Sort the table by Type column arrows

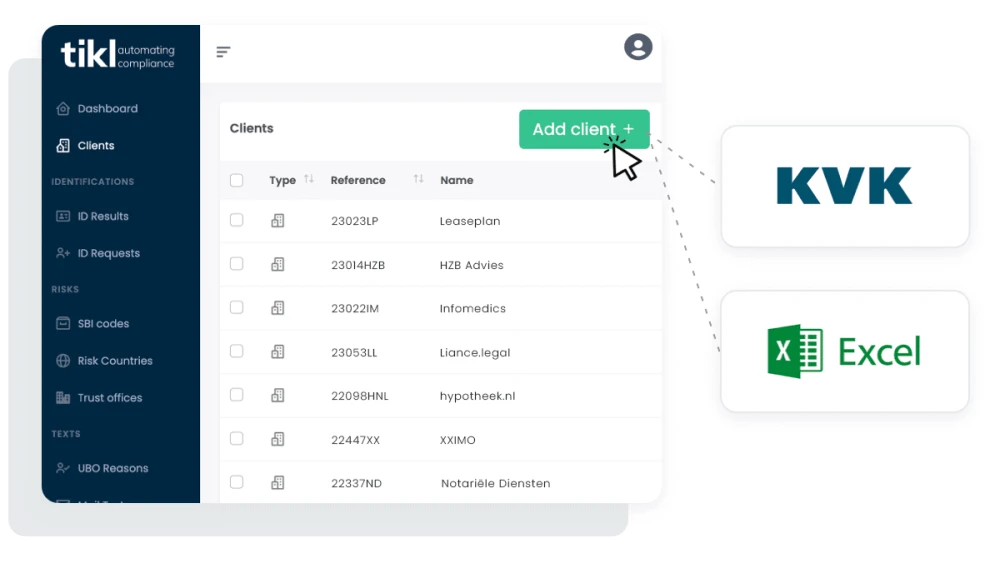[309, 180]
